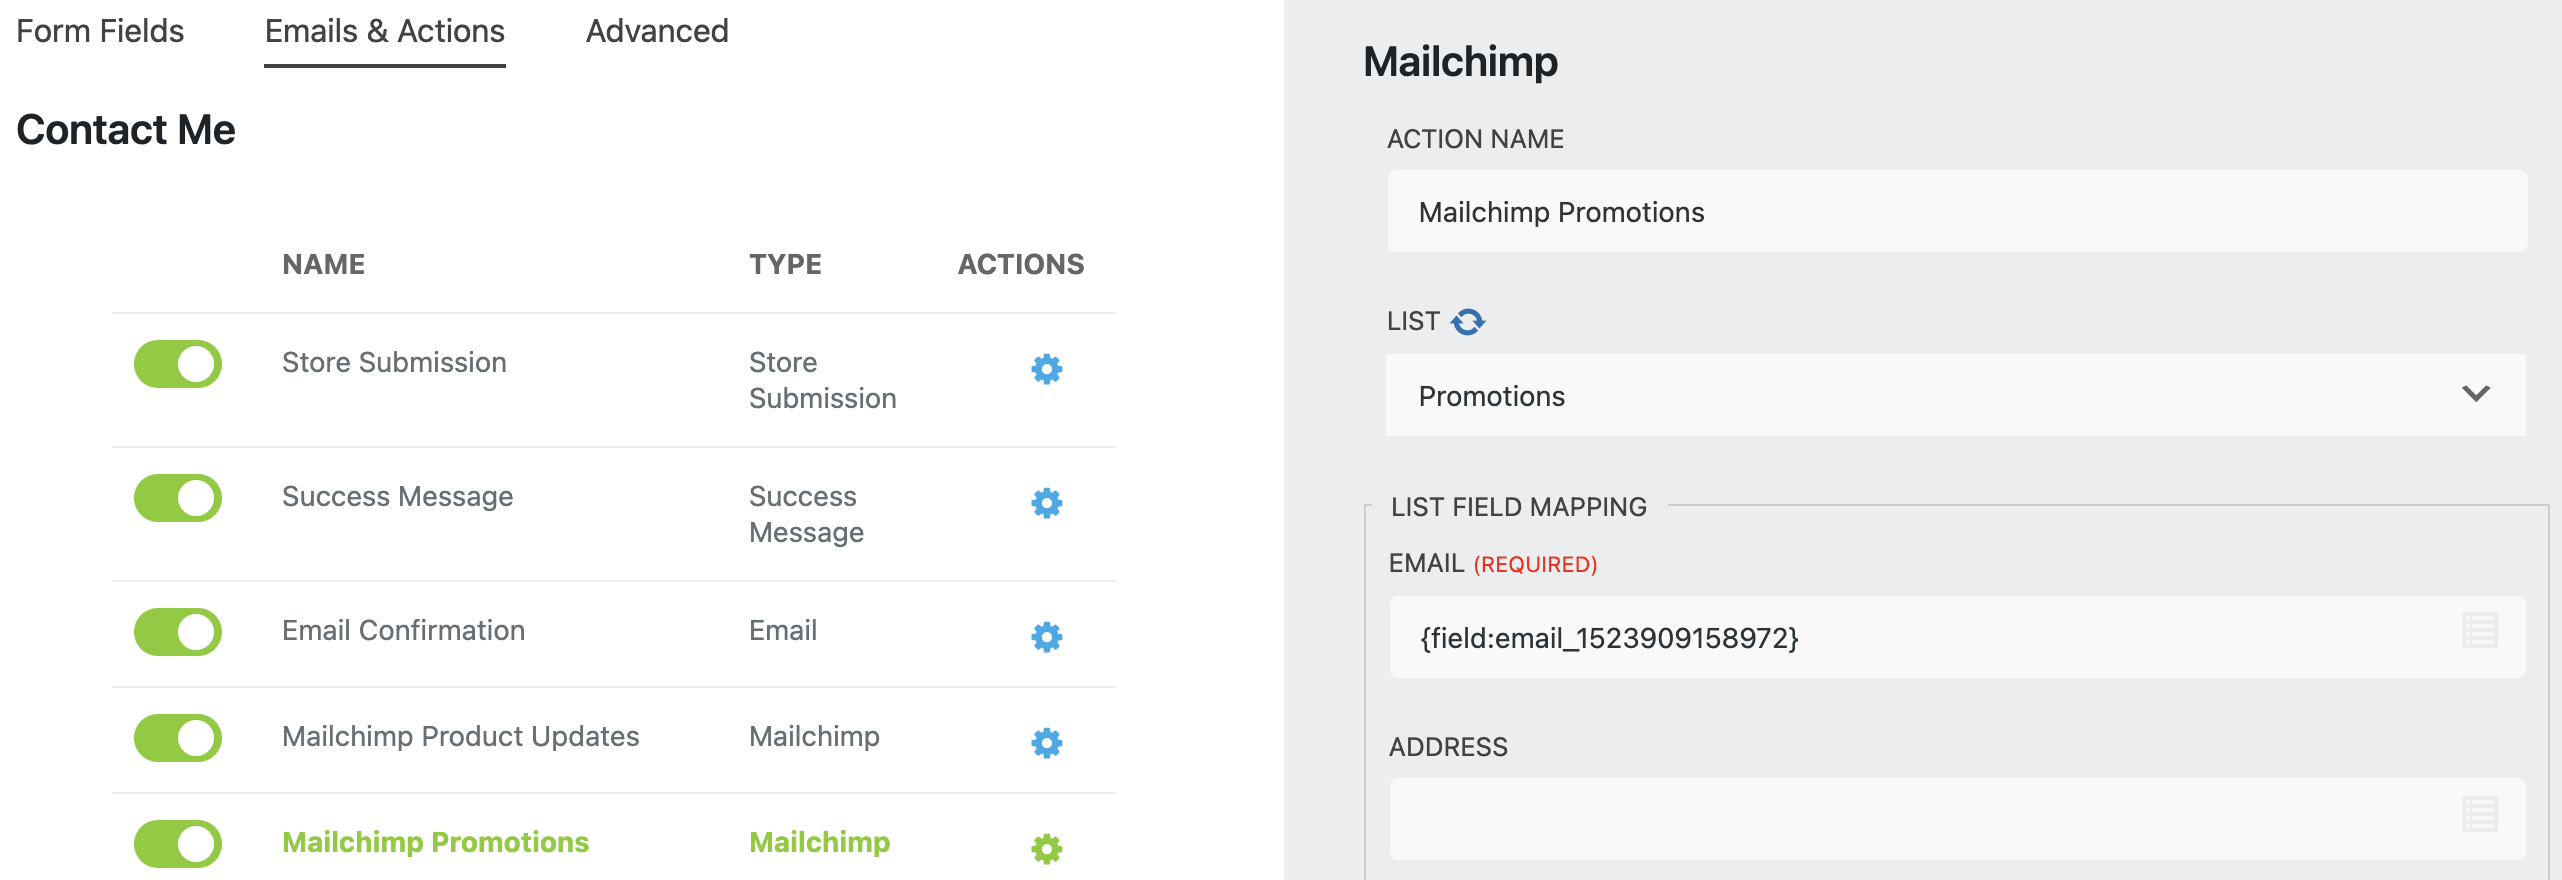2562x880 pixels.
Task: Disable the Mailchimp Product Updates toggle
Action: [x=178, y=738]
